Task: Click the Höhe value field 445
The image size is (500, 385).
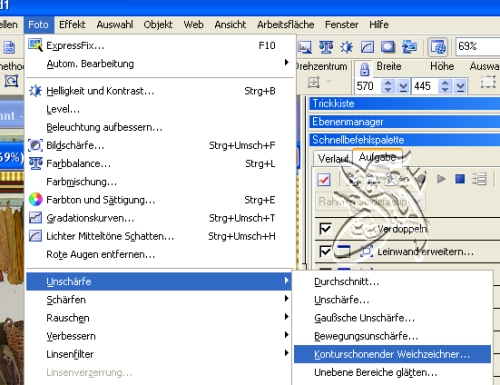Action: (x=425, y=86)
